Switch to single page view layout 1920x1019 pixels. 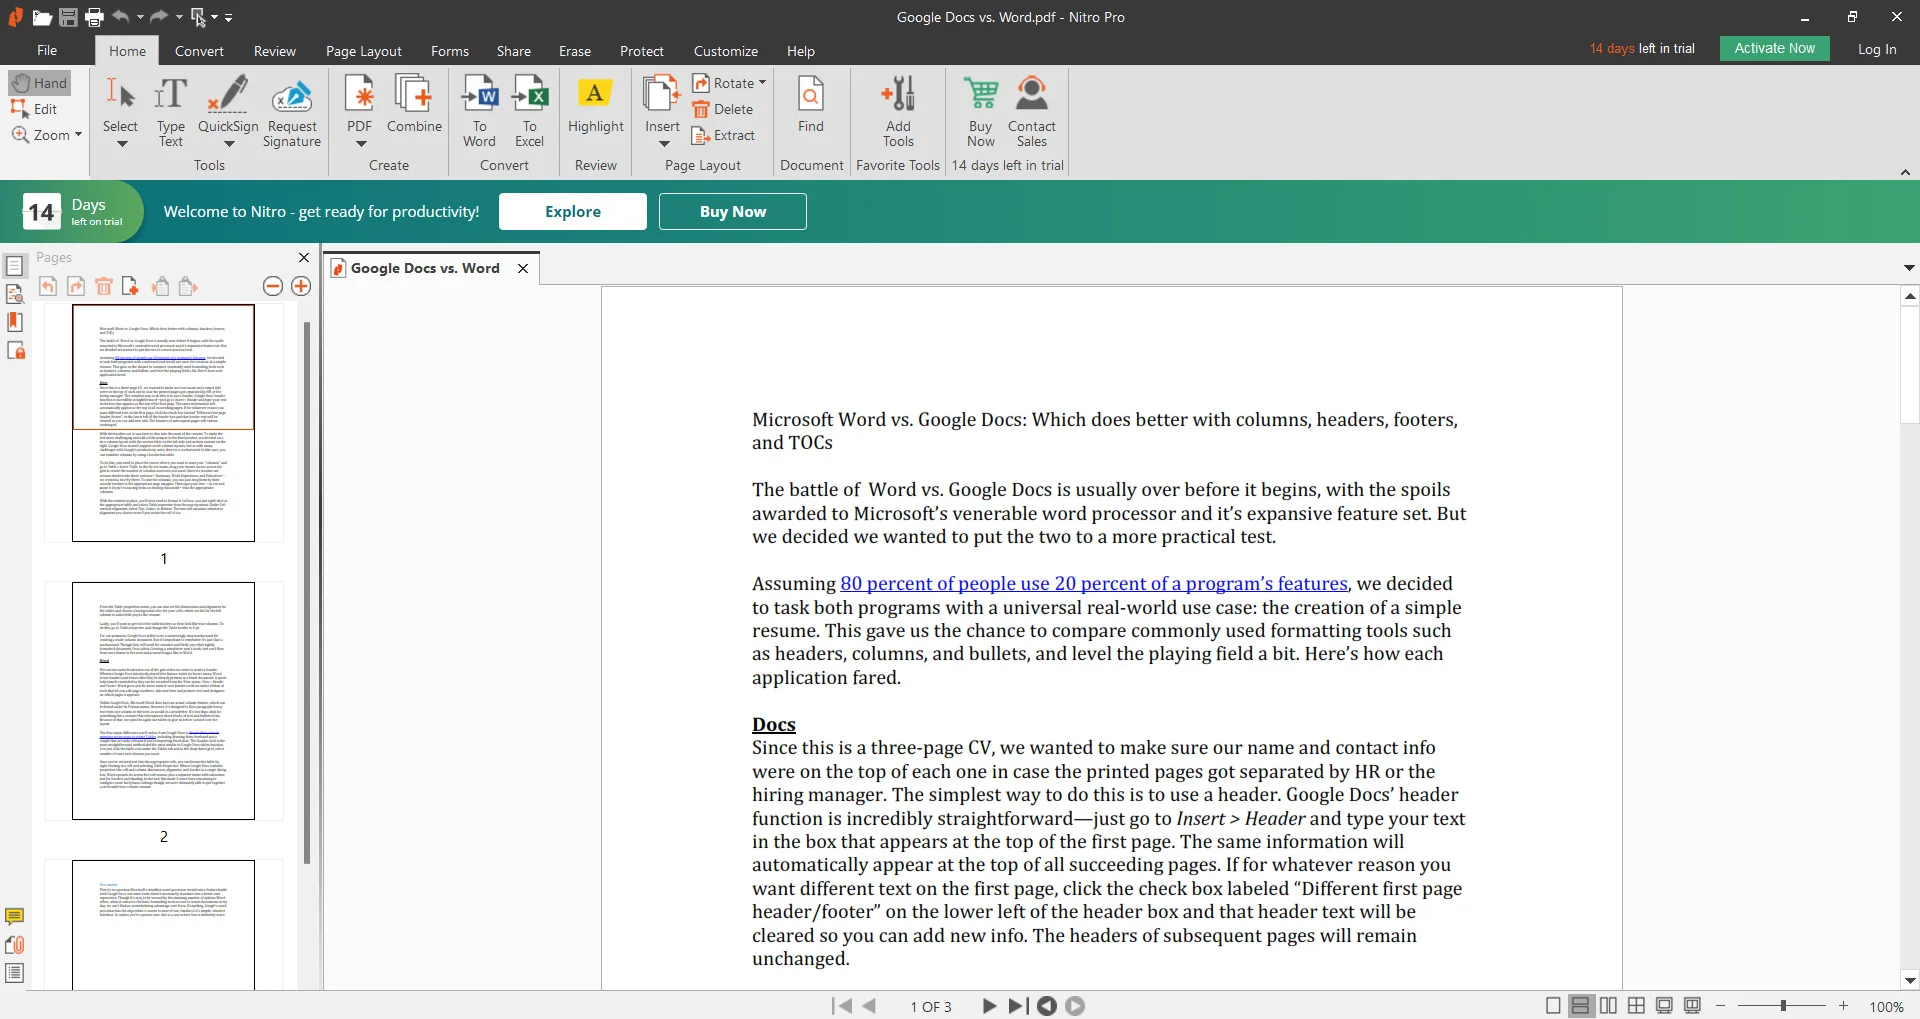(1553, 1006)
